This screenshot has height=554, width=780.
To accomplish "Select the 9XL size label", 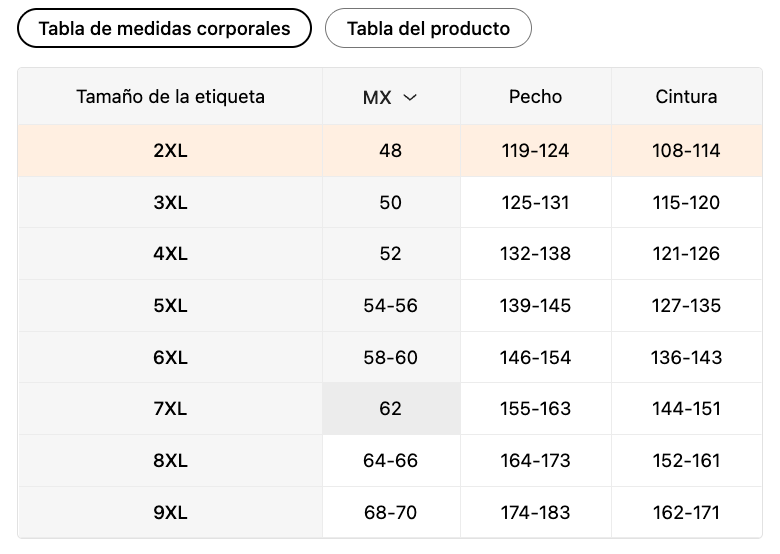I will click(170, 513).
